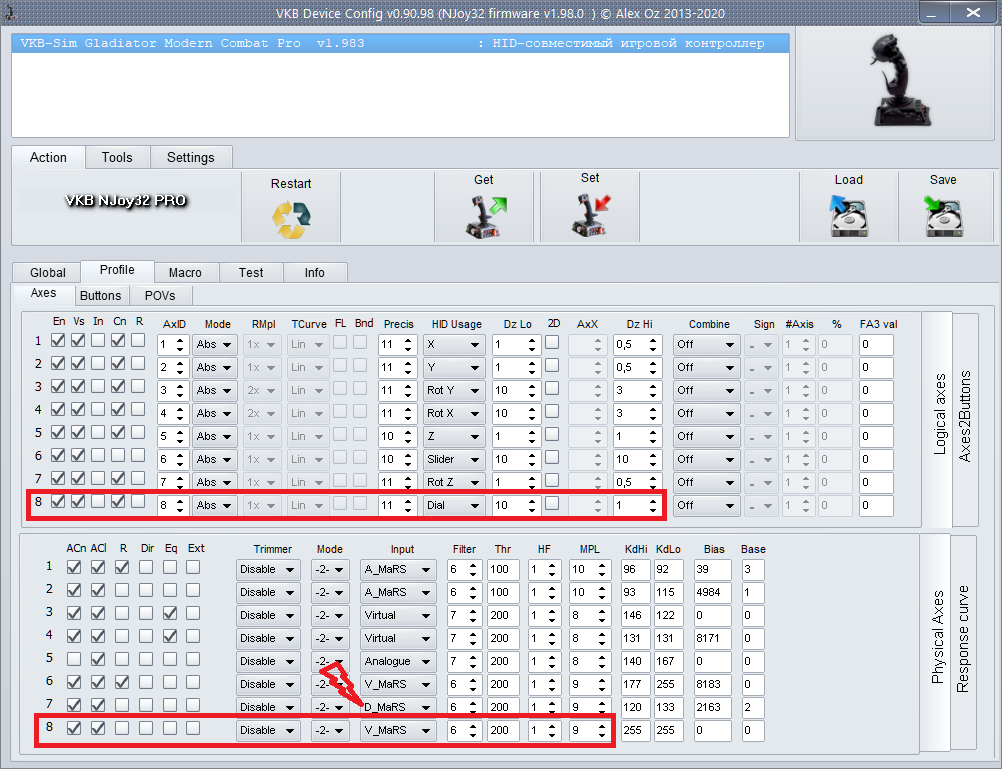Open the Test tab
Image resolution: width=1002 pixels, height=769 pixels.
coord(251,272)
